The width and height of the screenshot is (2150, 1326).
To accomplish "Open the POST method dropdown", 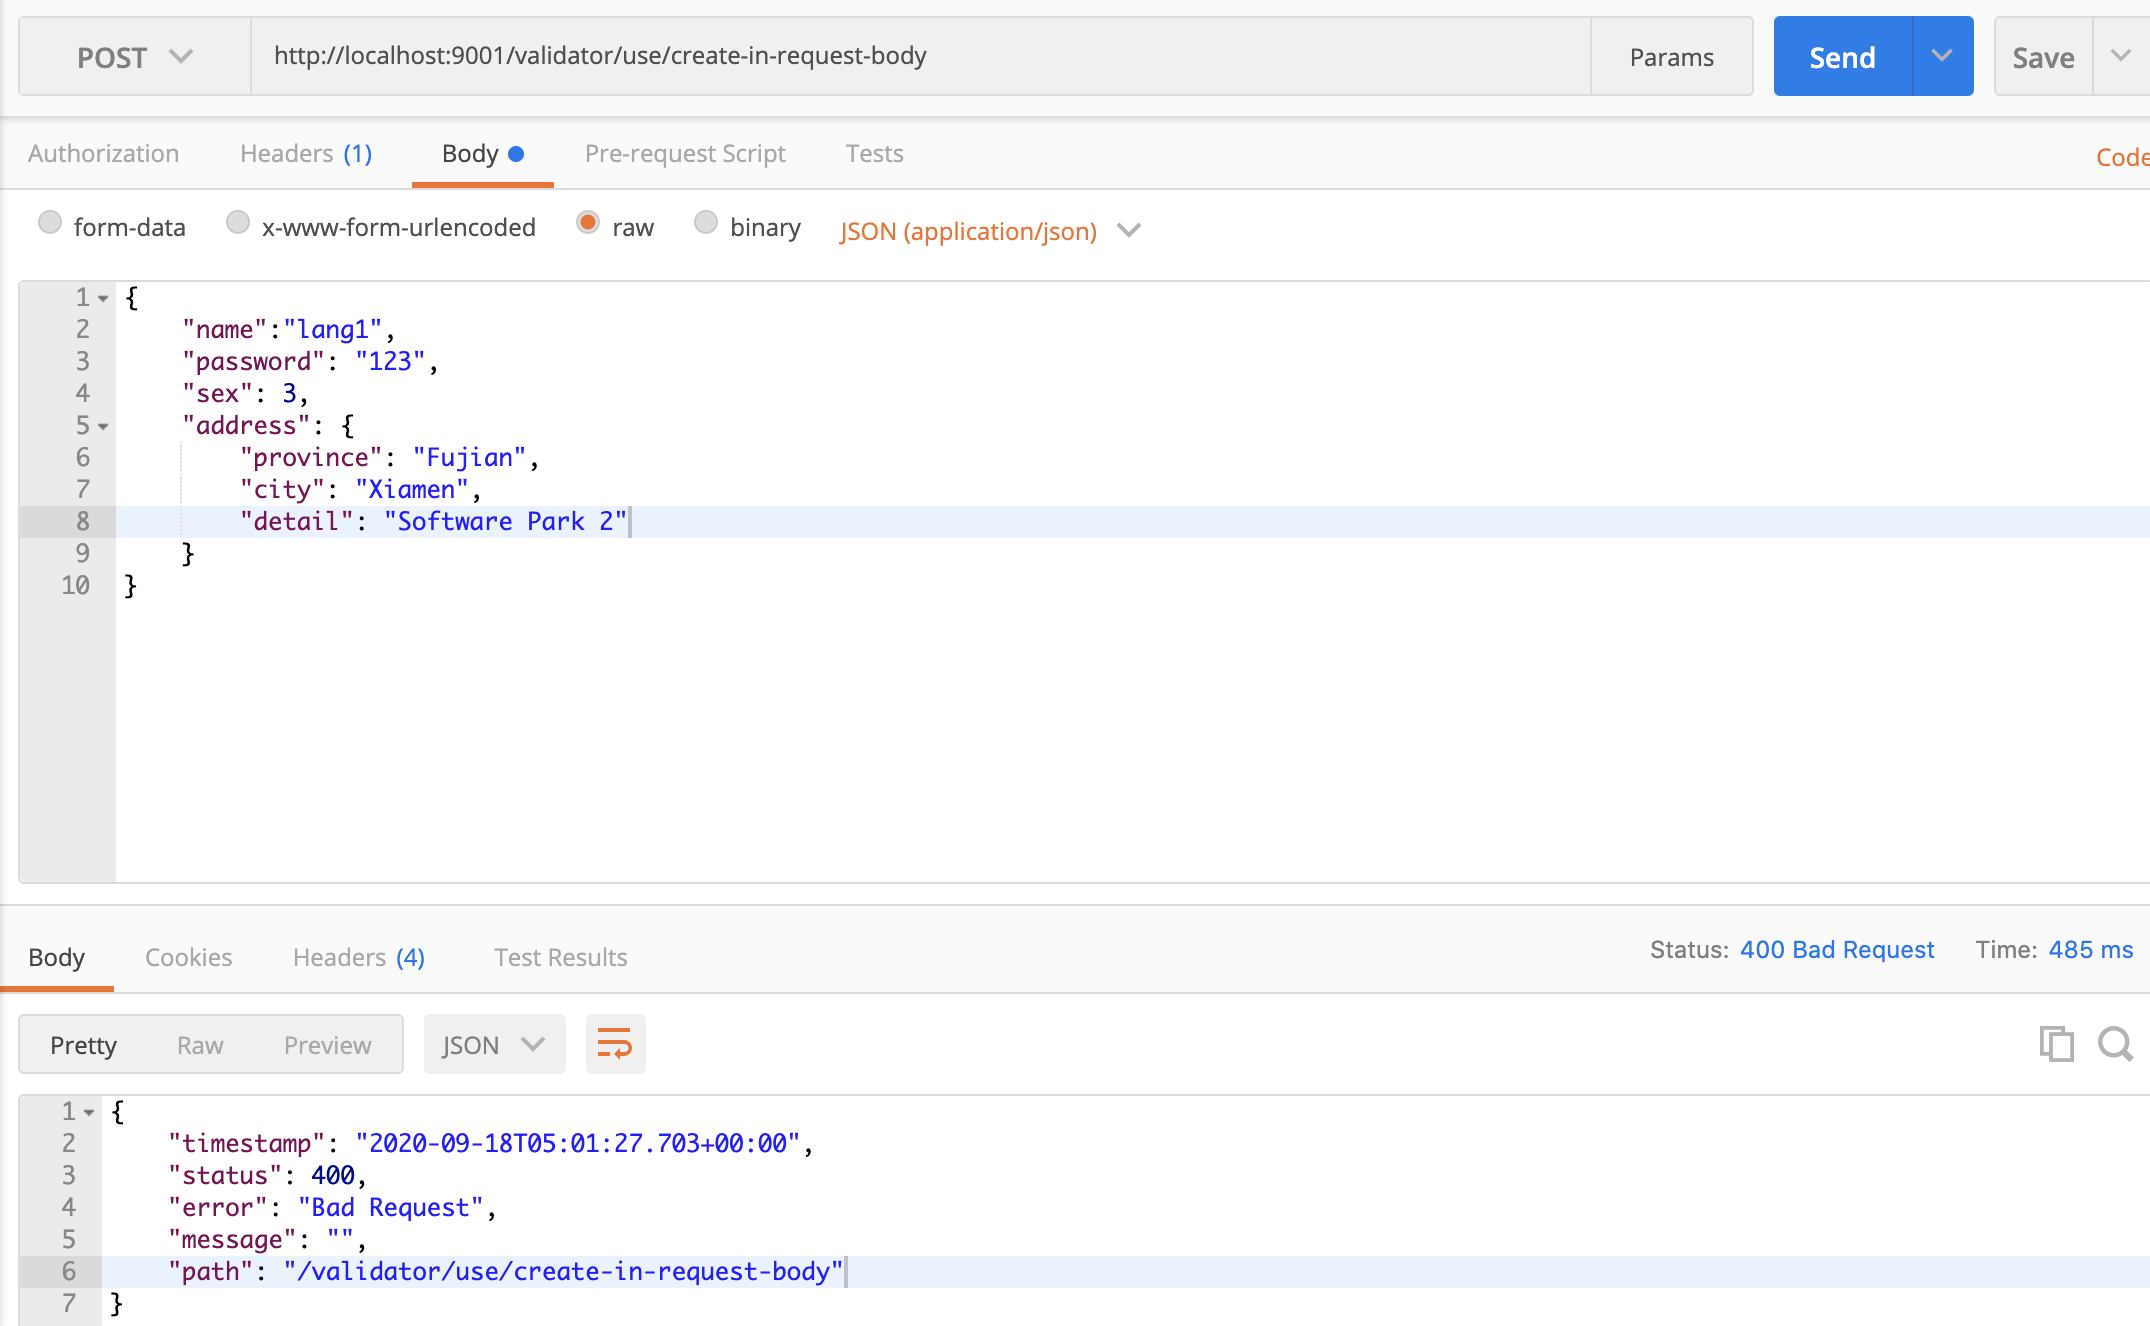I will 135,57.
